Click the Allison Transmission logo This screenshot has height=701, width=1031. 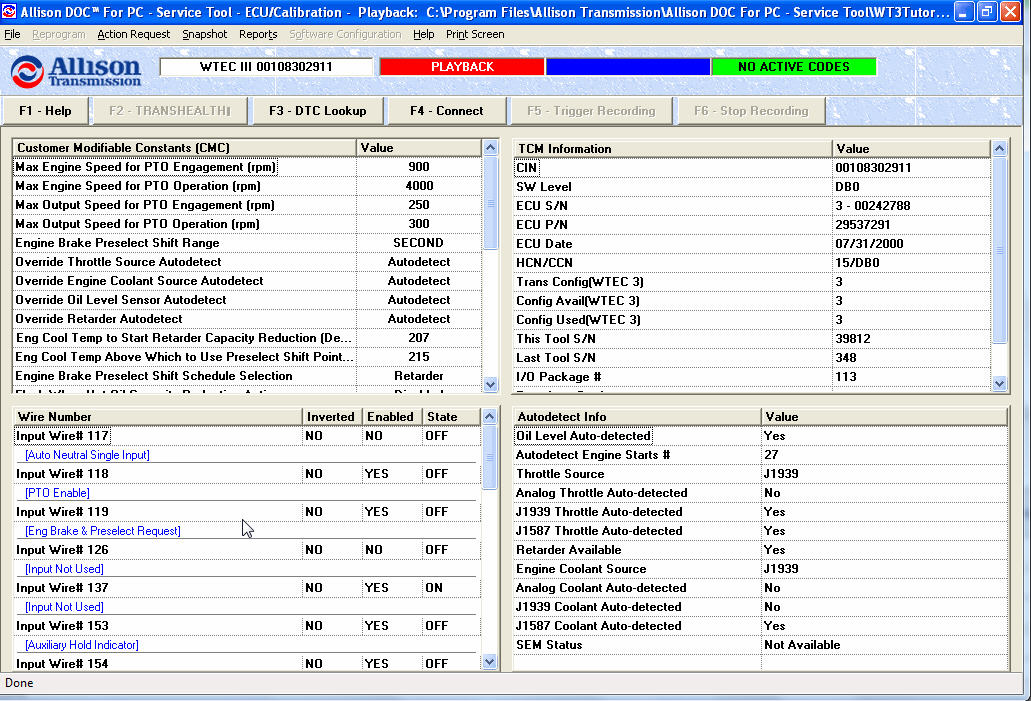click(76, 71)
